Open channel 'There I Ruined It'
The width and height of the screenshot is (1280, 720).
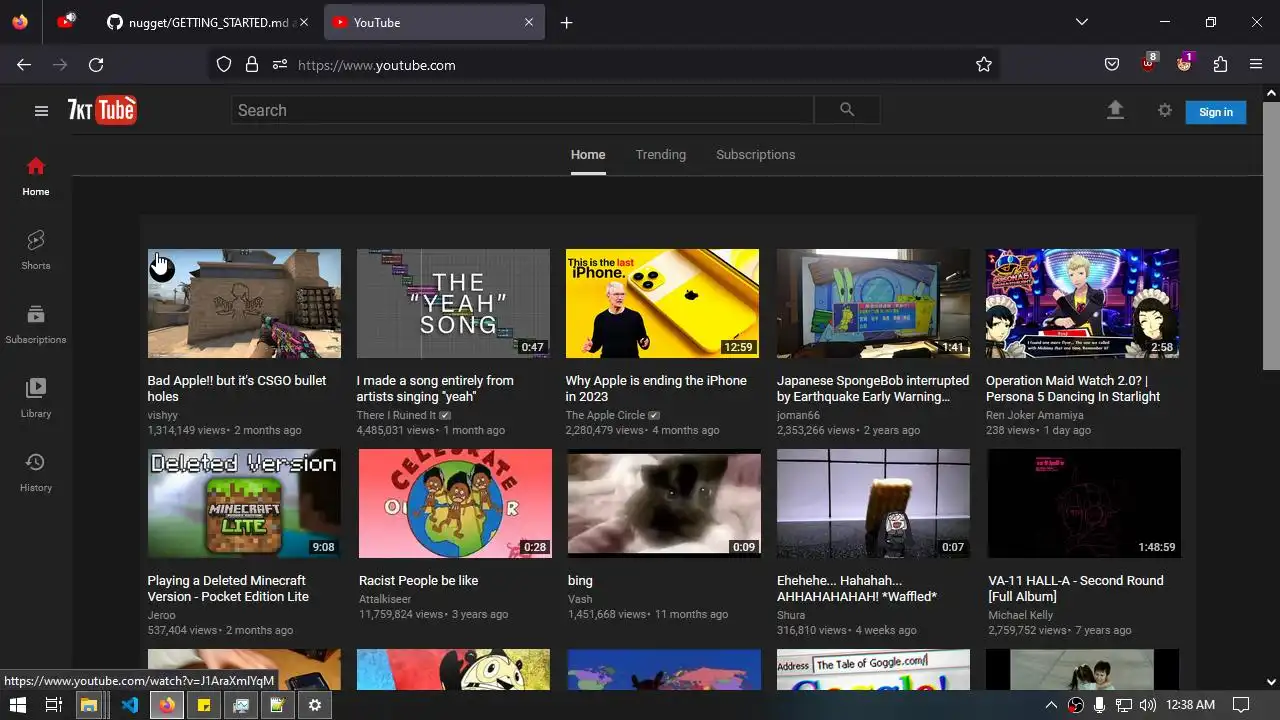point(396,415)
